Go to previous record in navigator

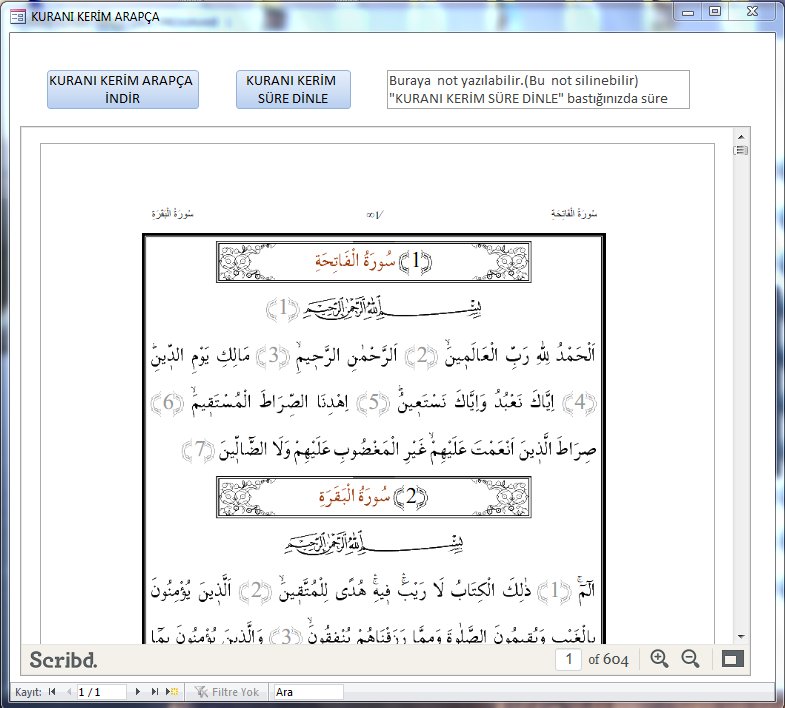68,692
